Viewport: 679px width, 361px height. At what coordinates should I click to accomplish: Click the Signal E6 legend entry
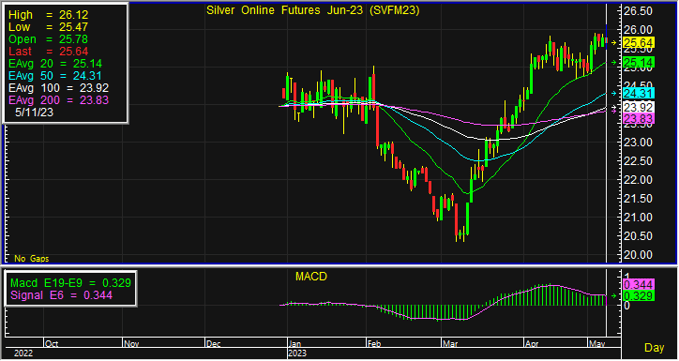[x=61, y=296]
